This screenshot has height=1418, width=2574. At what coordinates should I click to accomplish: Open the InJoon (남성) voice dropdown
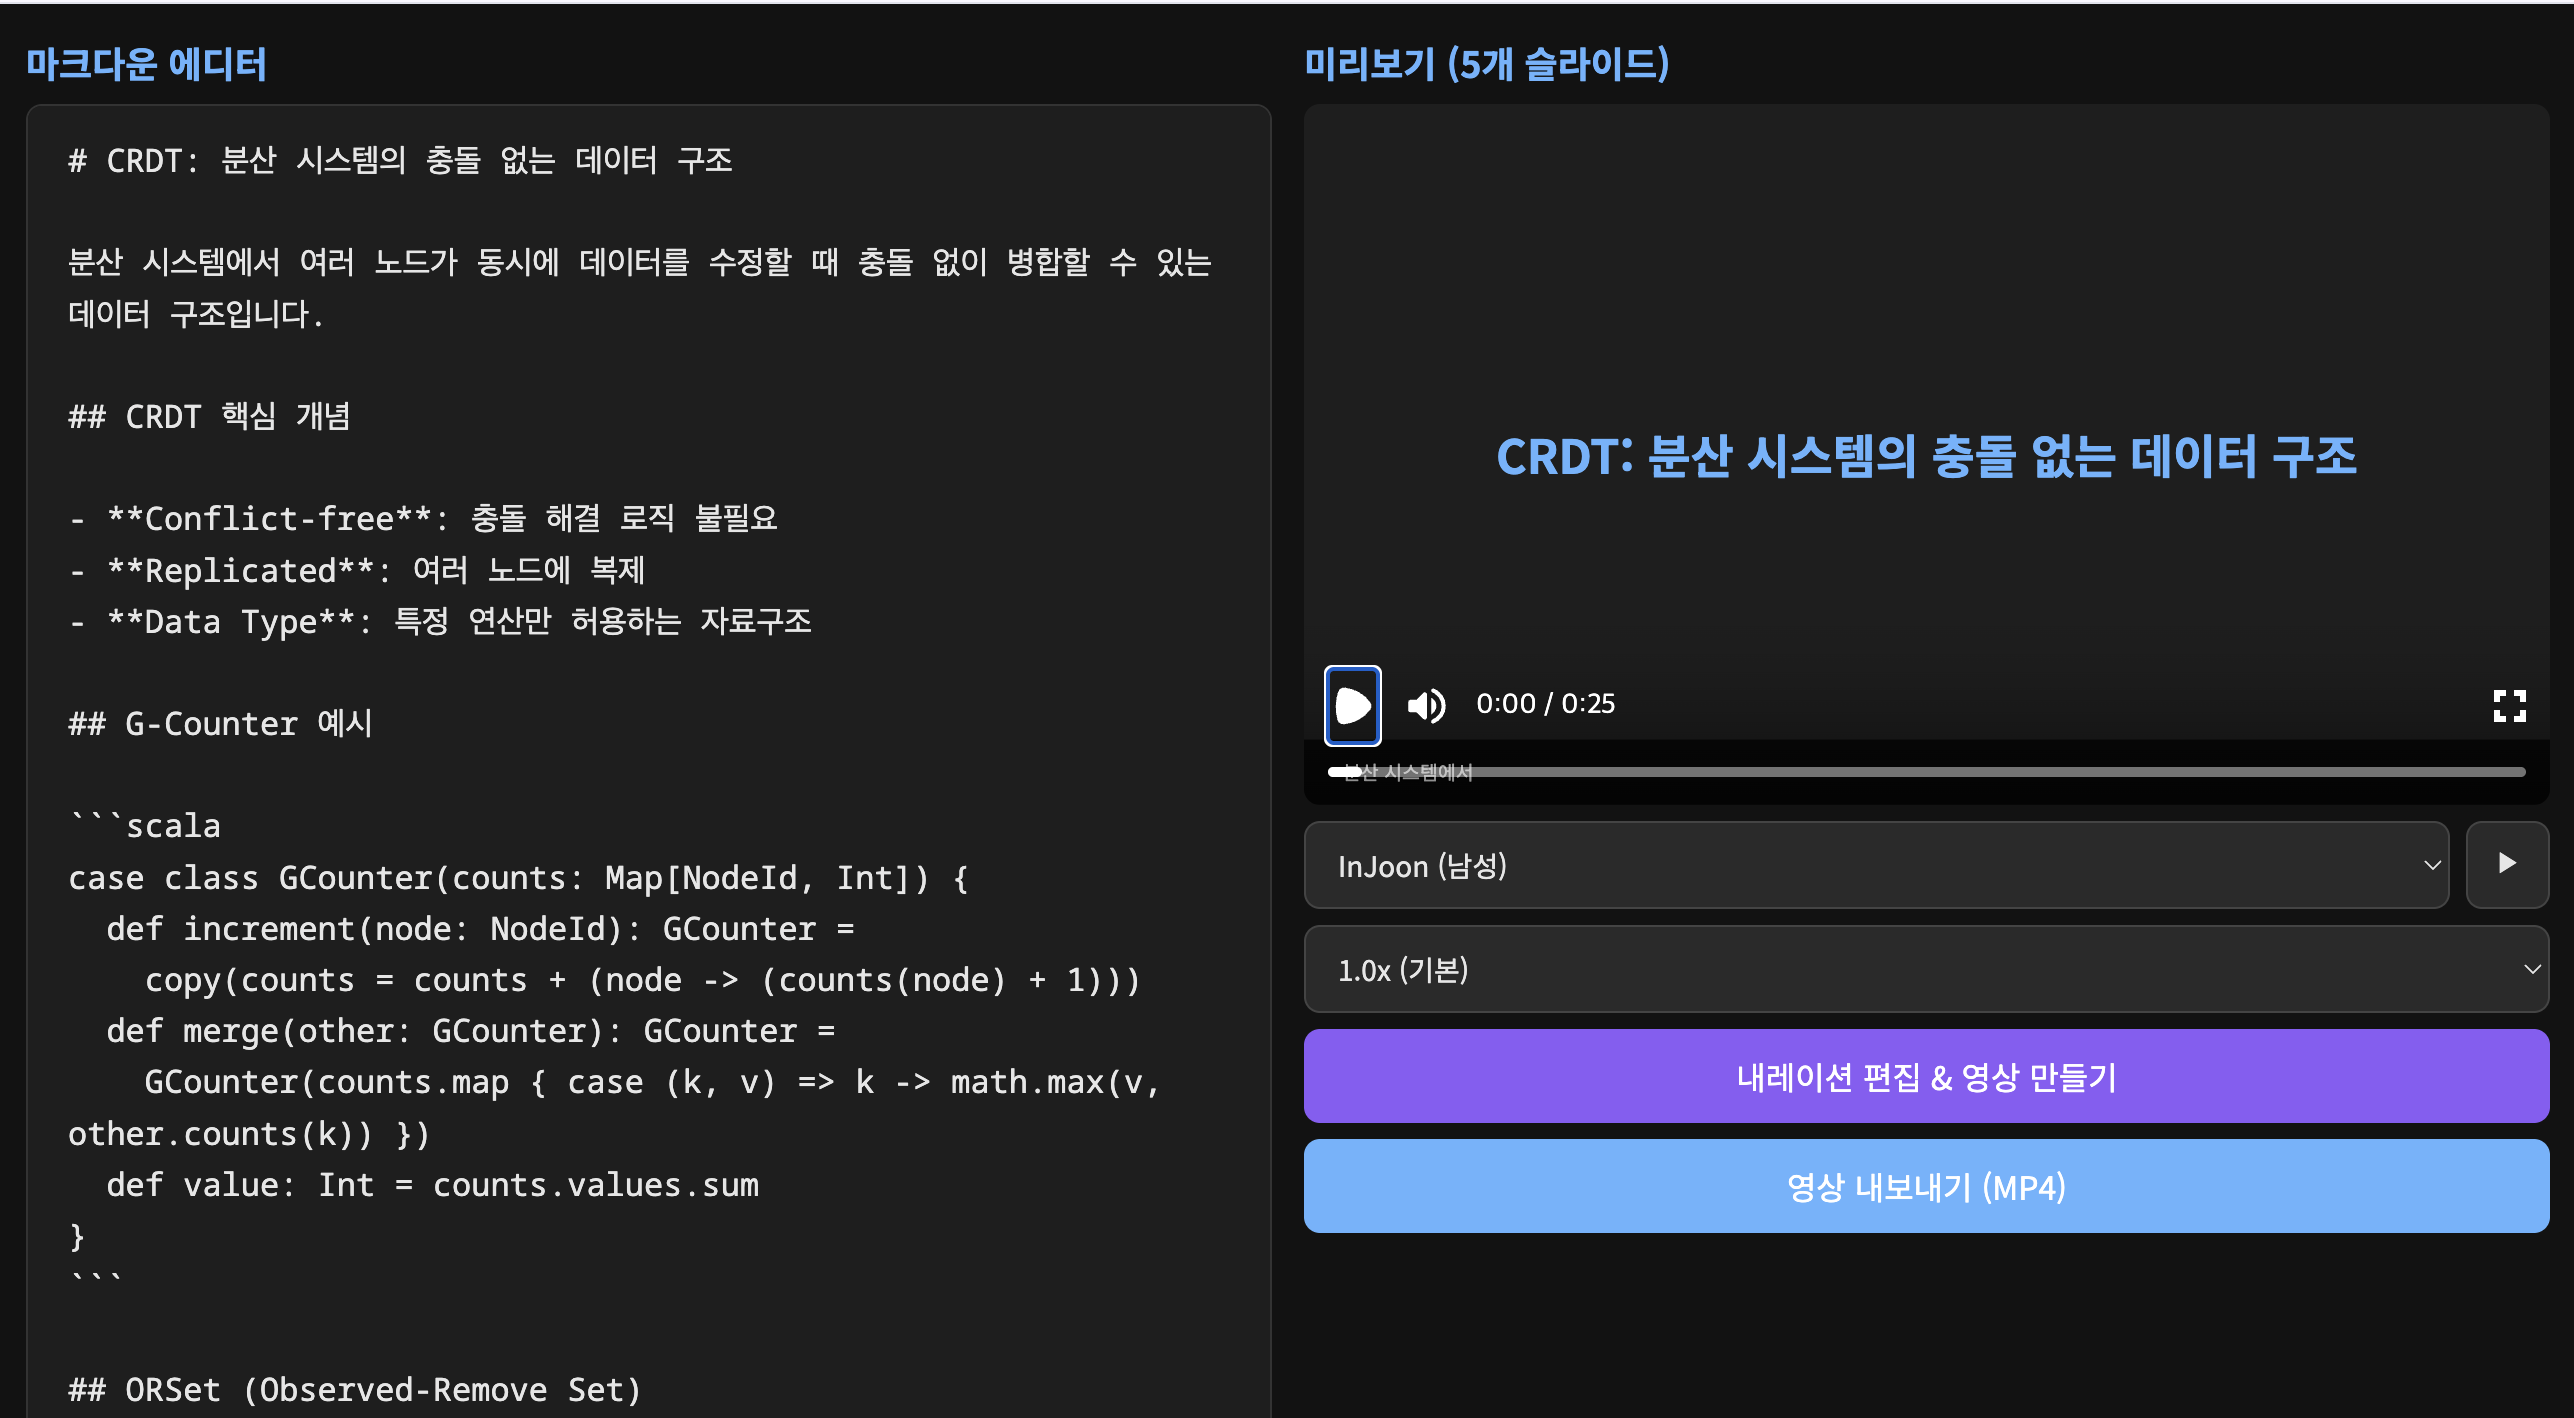point(1875,866)
